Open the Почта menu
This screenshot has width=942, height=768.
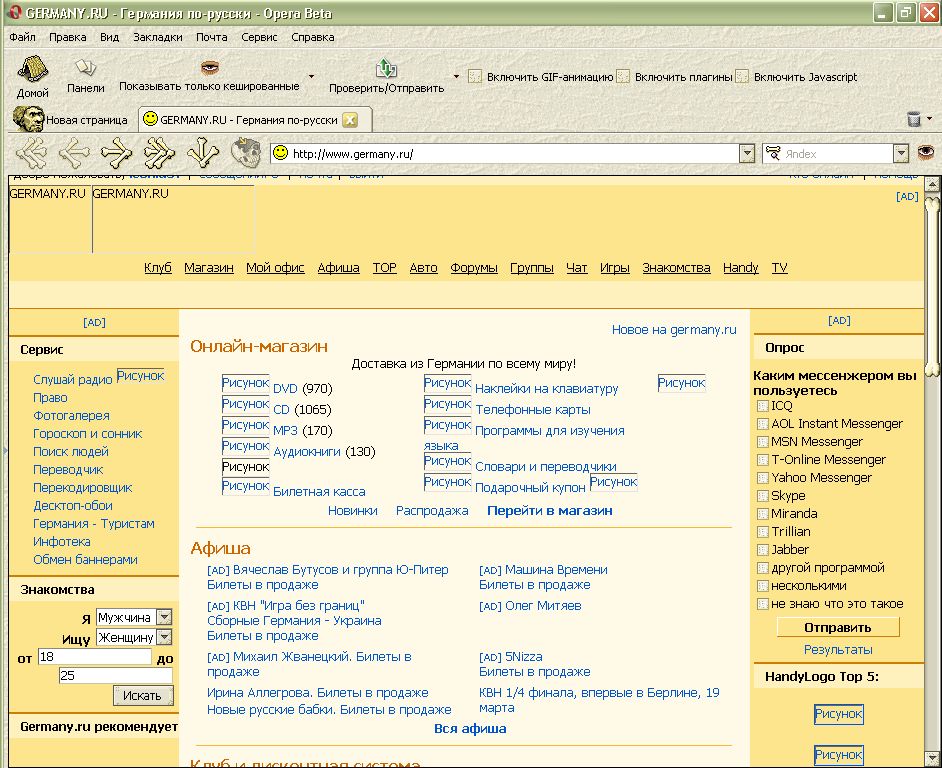click(x=211, y=37)
